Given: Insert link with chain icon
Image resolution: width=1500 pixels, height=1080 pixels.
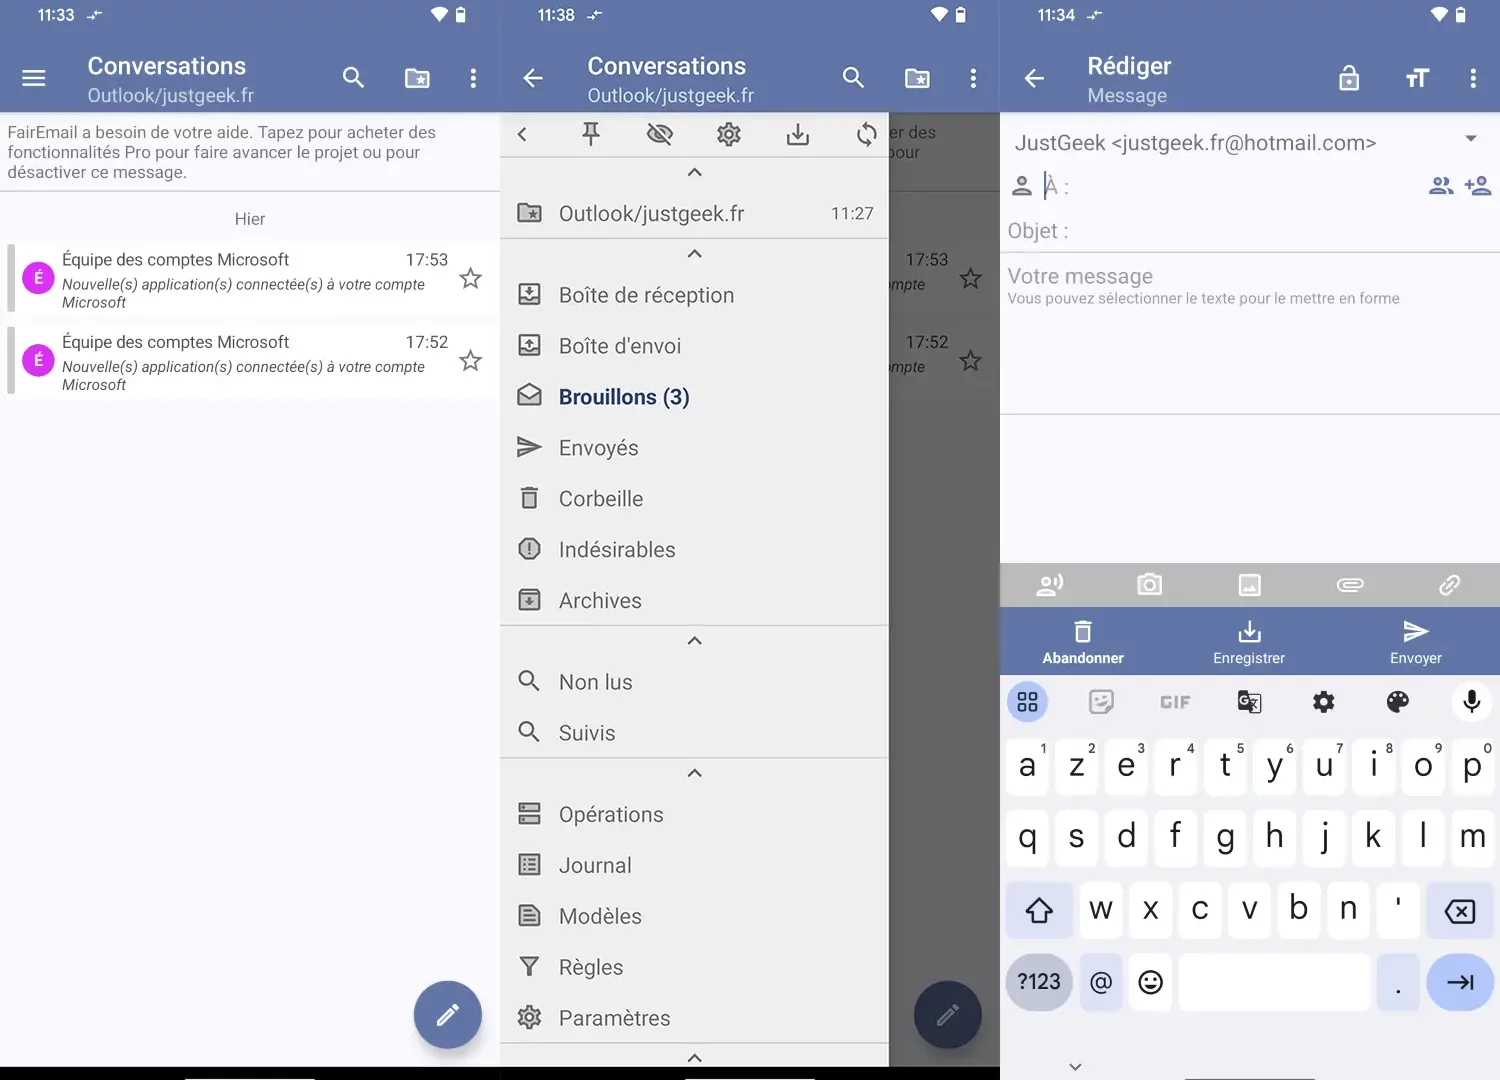Looking at the screenshot, I should coord(1449,585).
